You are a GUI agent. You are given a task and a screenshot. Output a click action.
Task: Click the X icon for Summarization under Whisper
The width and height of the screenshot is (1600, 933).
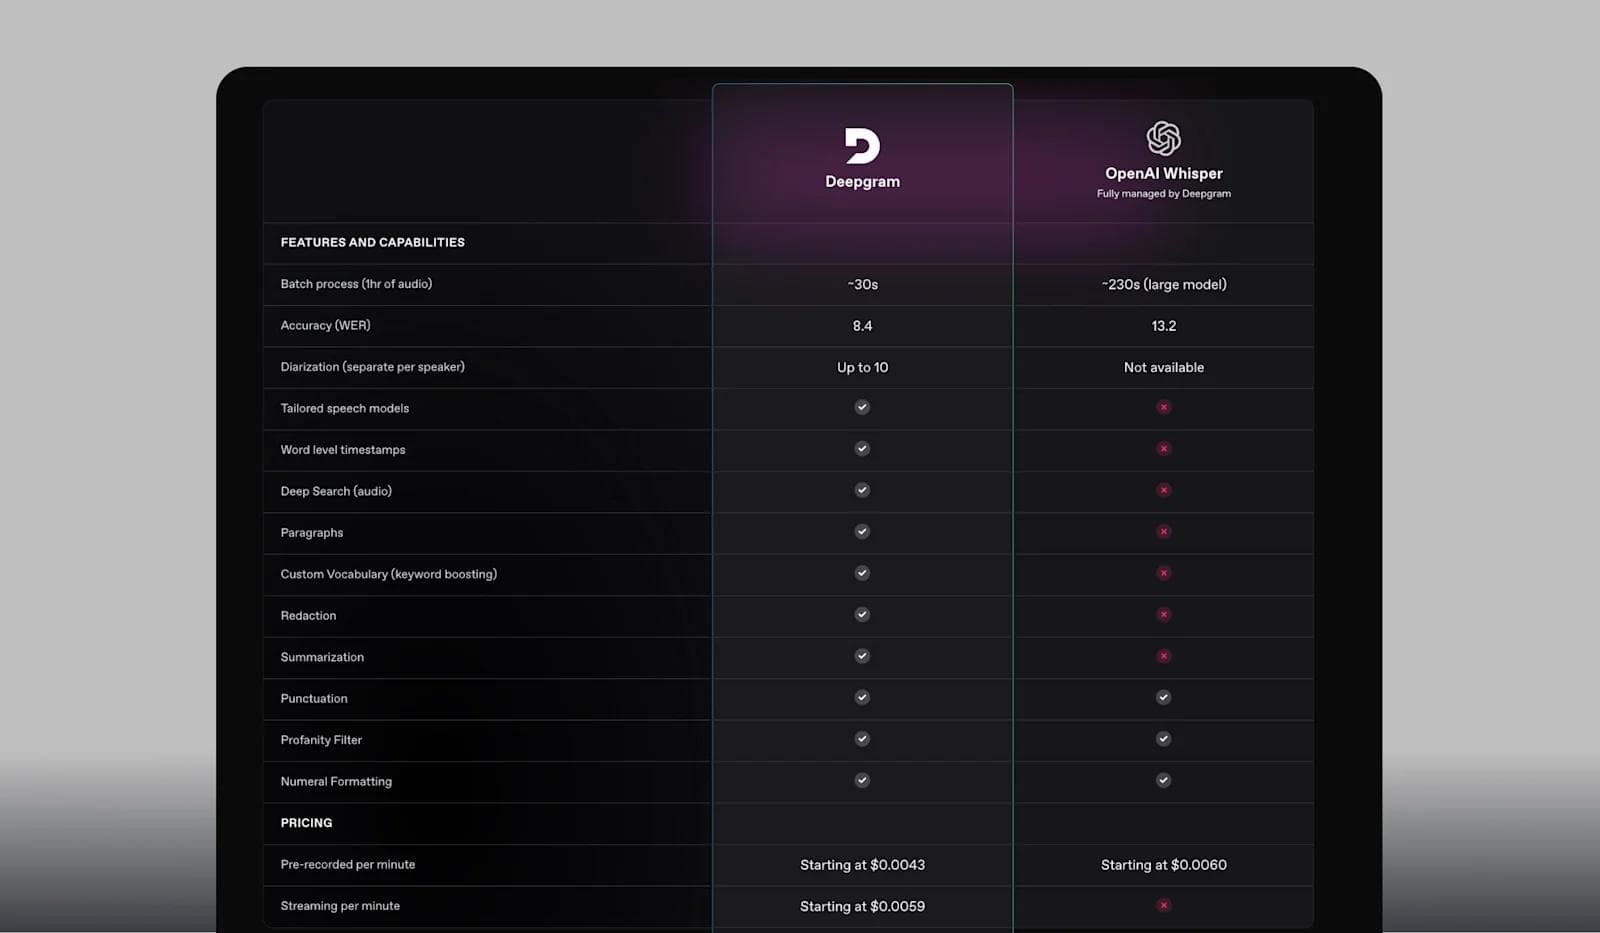tap(1163, 656)
